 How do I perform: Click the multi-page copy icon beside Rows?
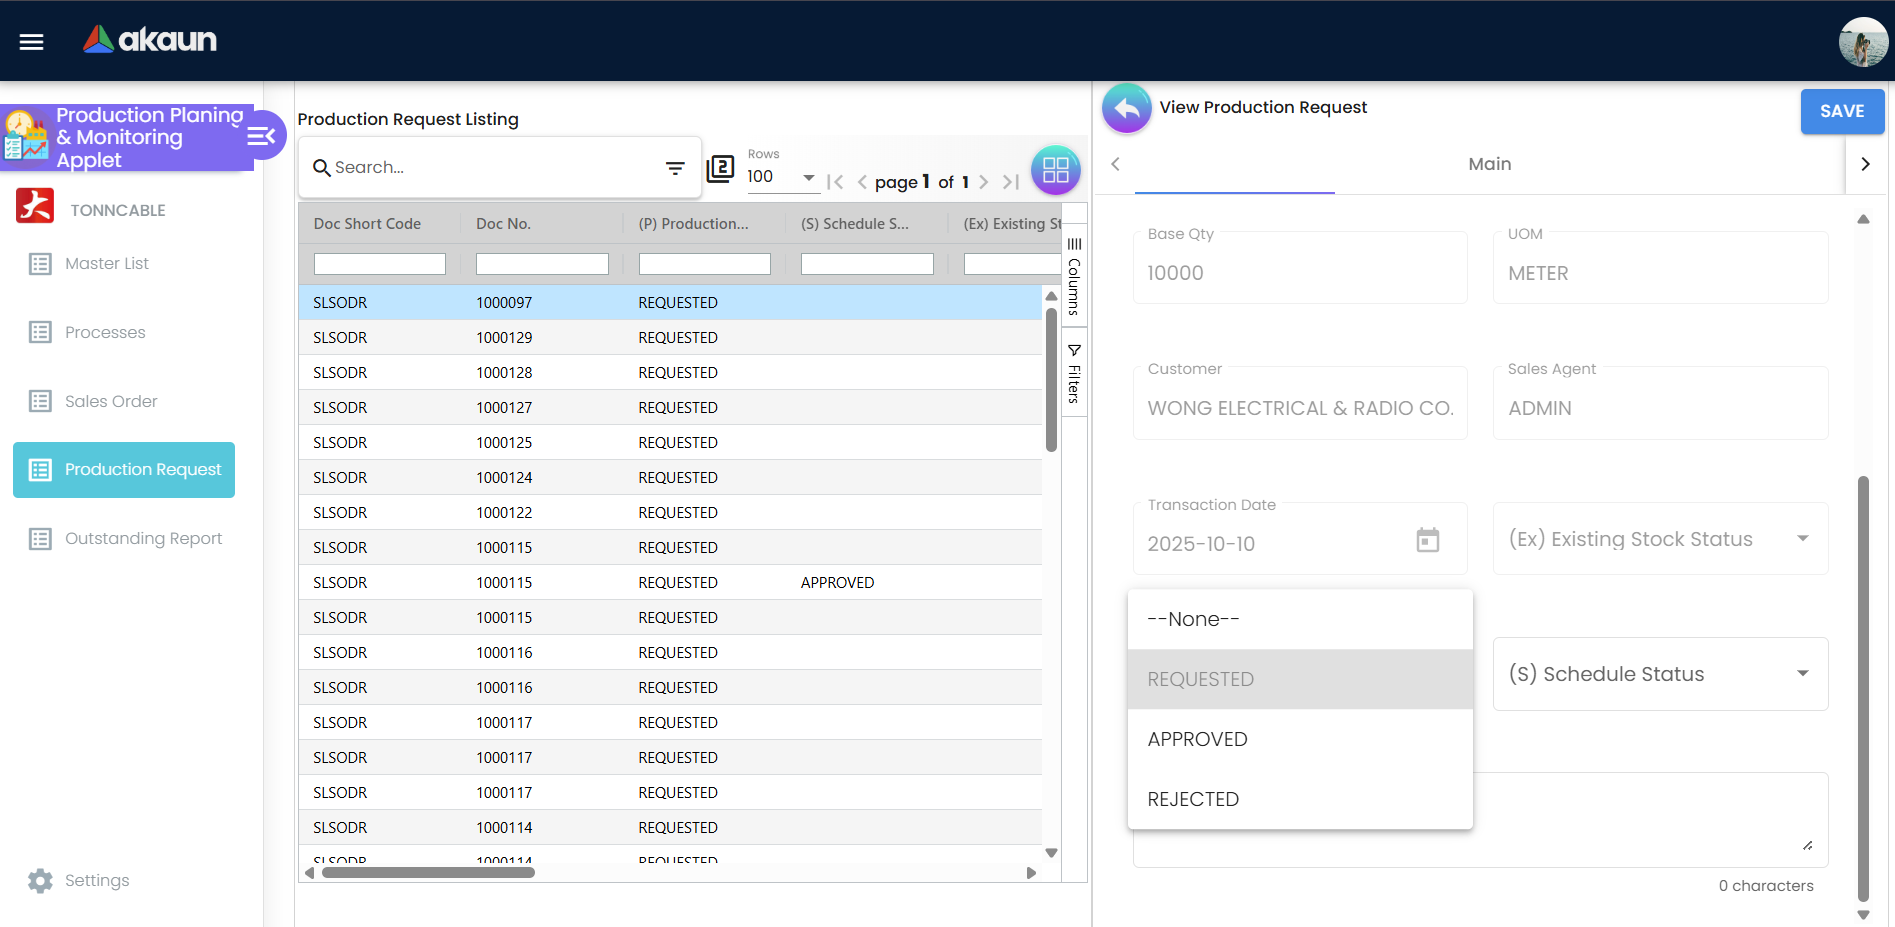tap(720, 169)
